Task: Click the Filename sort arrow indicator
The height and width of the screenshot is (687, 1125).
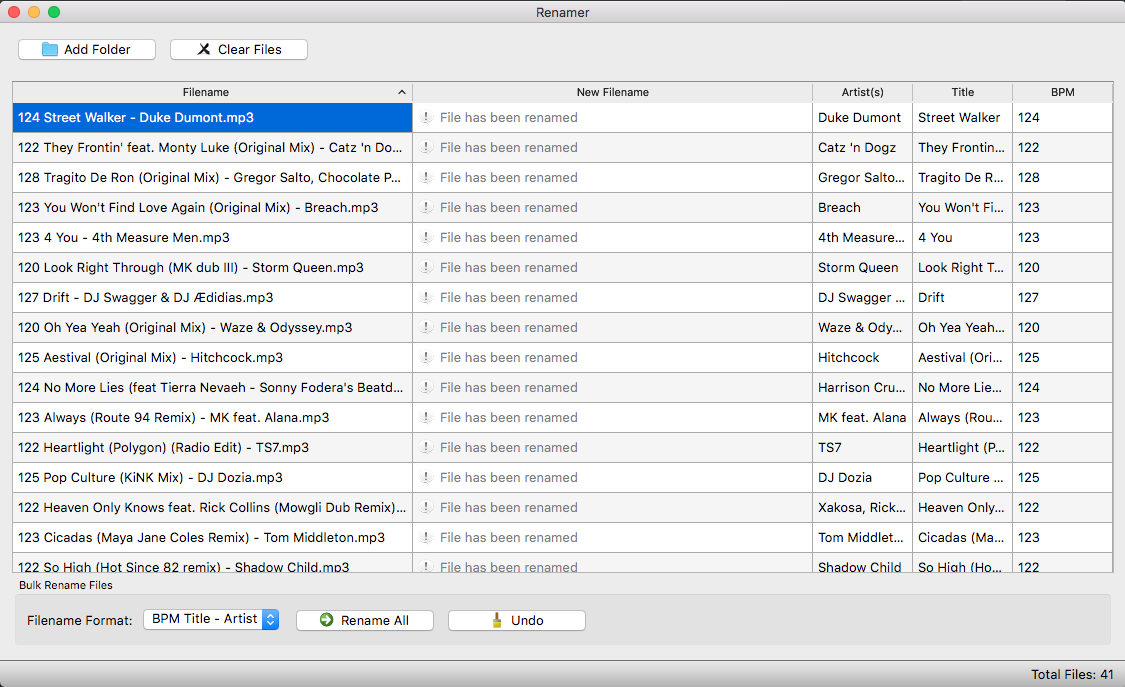Action: point(402,93)
